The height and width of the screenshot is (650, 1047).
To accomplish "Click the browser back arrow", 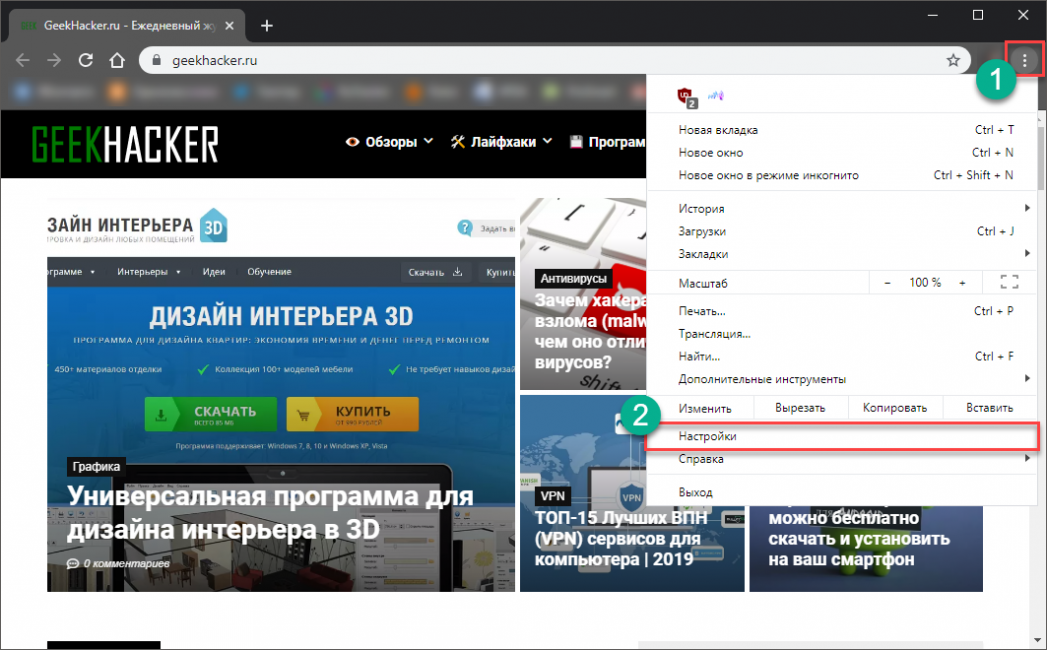I will (22, 61).
